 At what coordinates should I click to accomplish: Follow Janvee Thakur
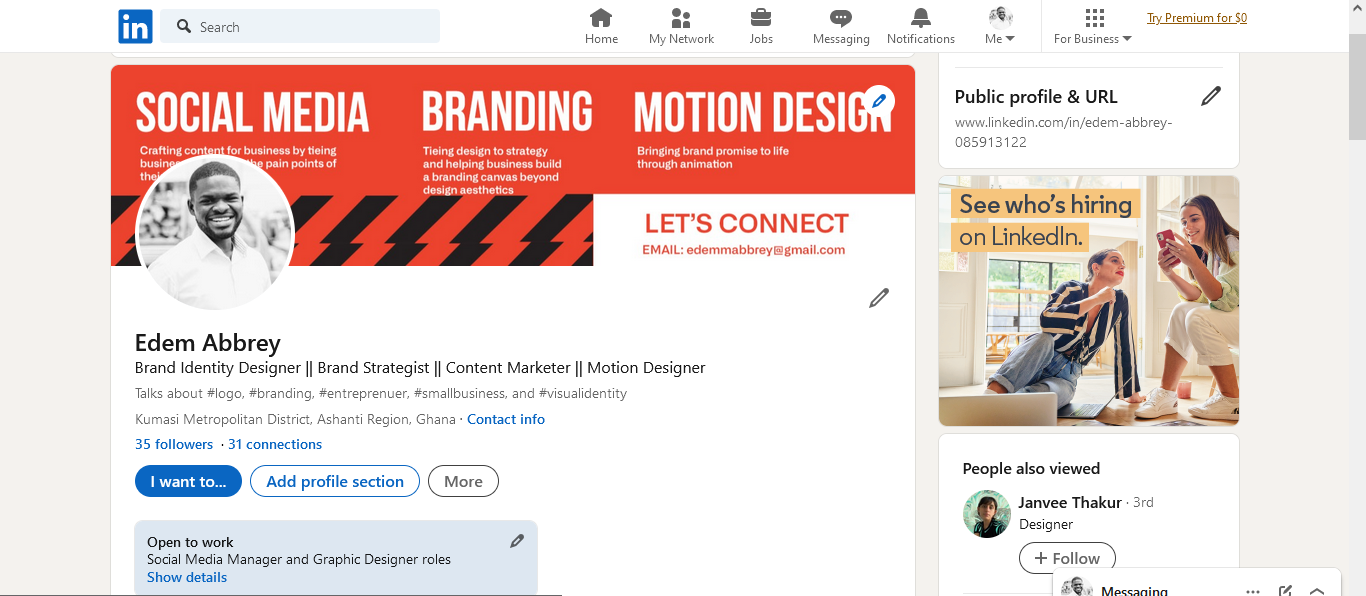(1067, 558)
